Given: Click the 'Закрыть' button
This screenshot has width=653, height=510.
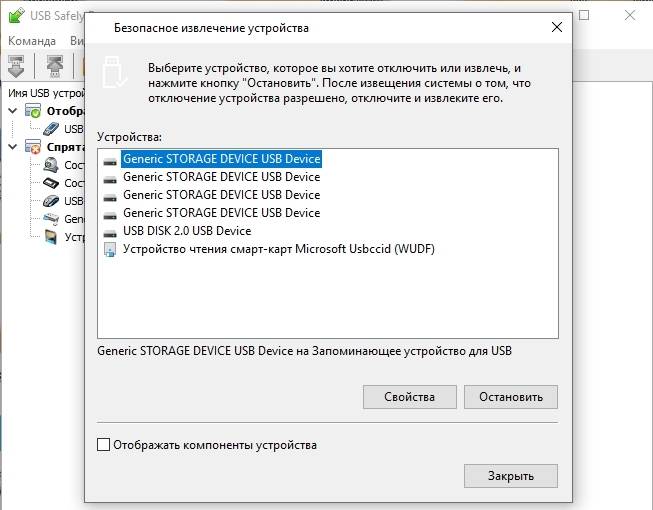Looking at the screenshot, I should (x=511, y=476).
